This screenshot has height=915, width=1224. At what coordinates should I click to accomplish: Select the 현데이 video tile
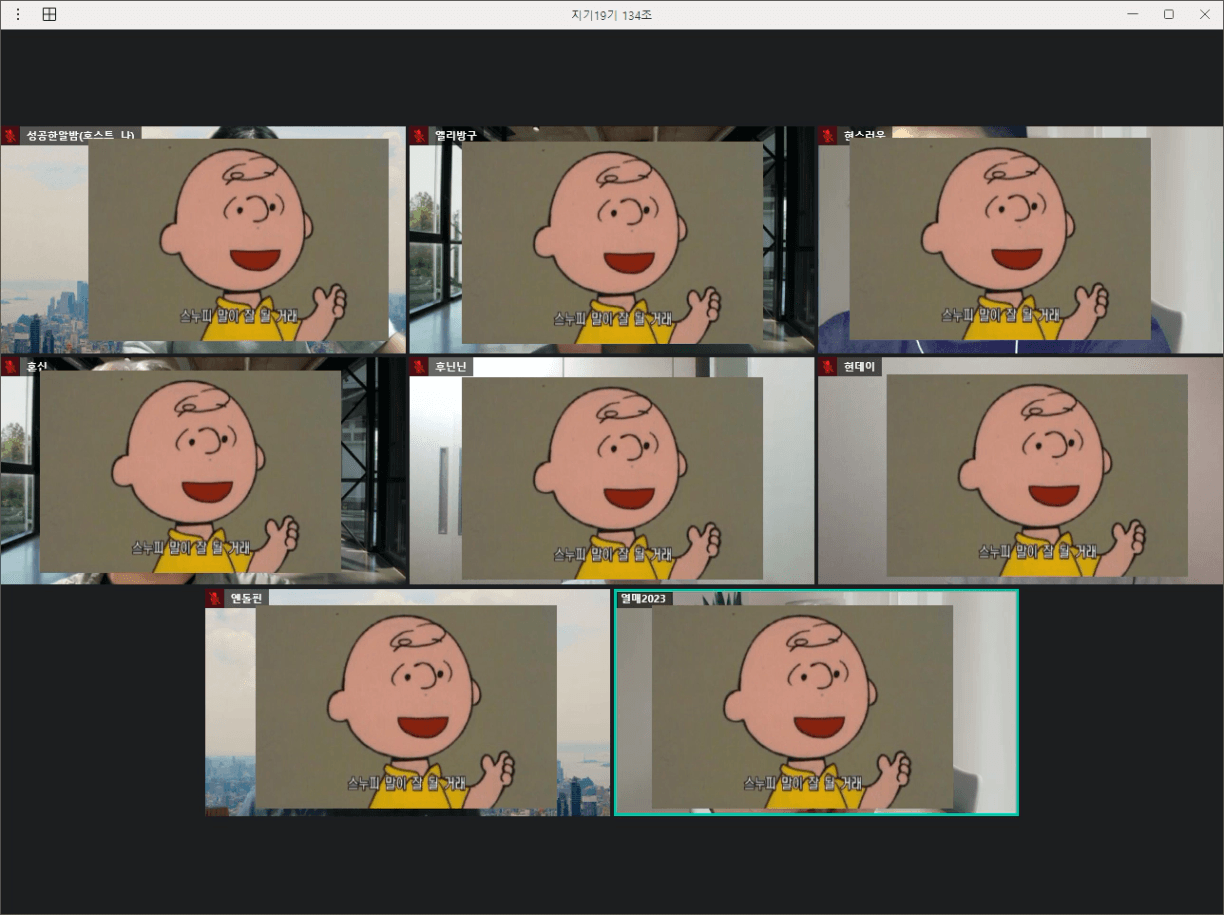1021,471
